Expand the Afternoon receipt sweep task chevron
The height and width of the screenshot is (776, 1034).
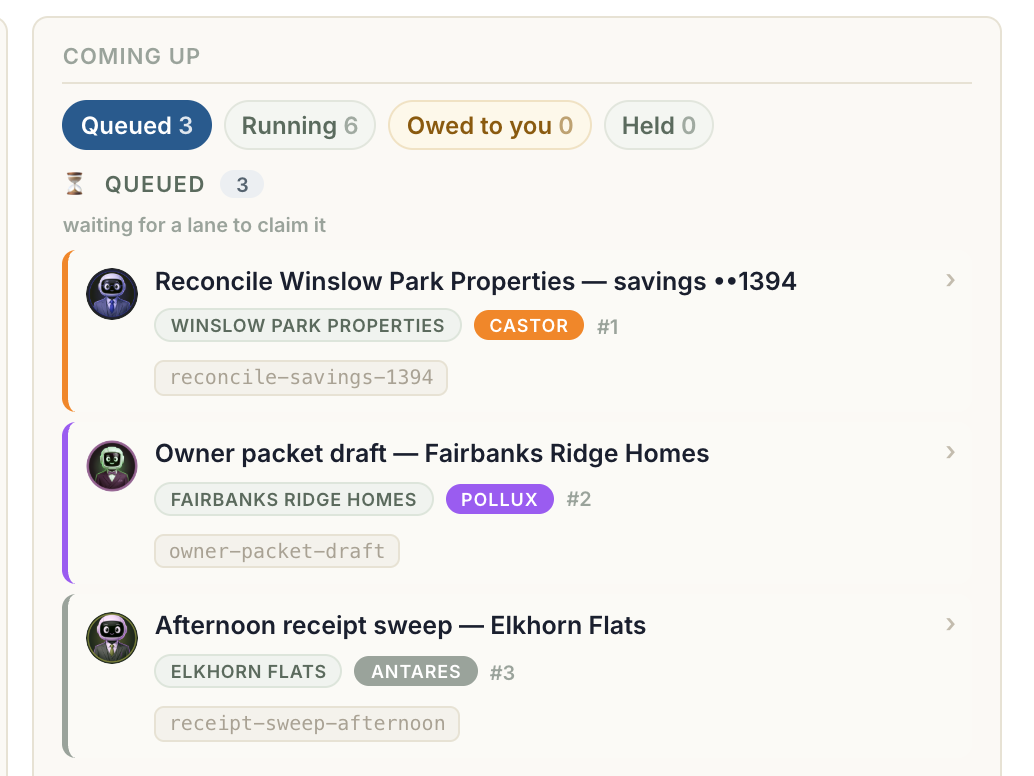coord(950,624)
